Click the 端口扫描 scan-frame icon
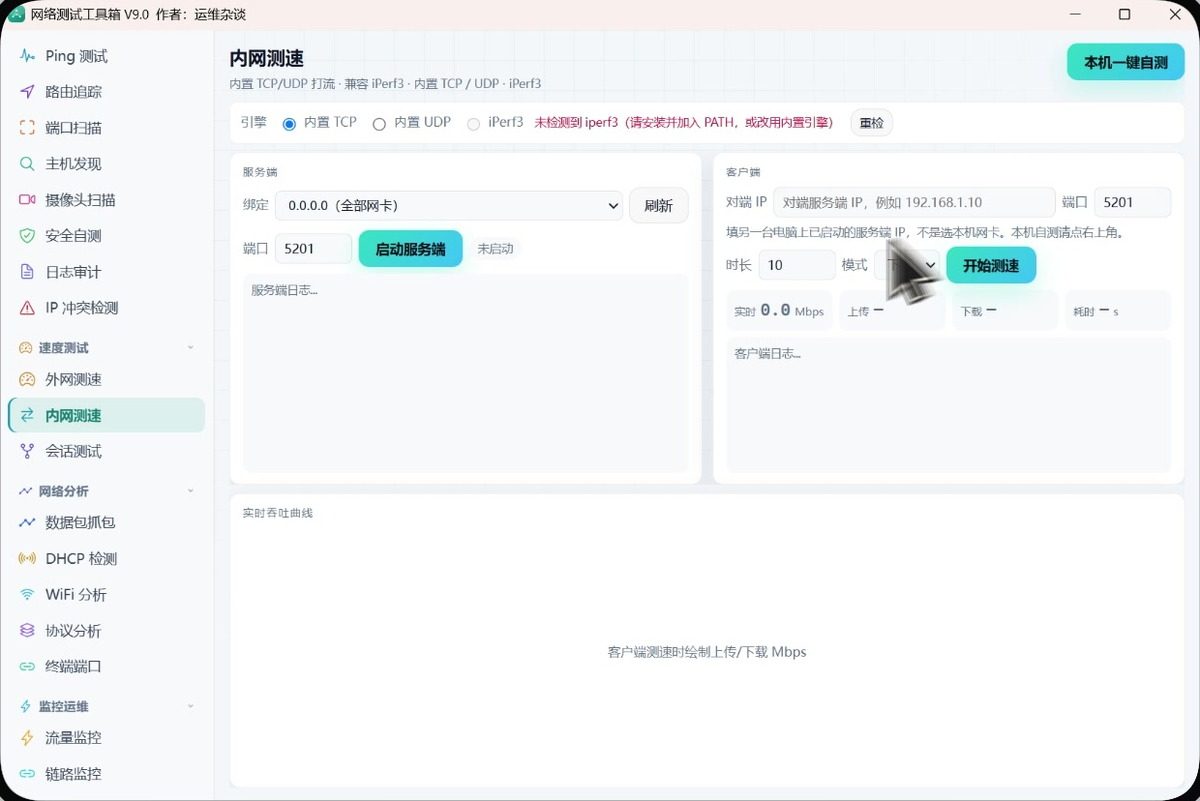 (x=27, y=128)
